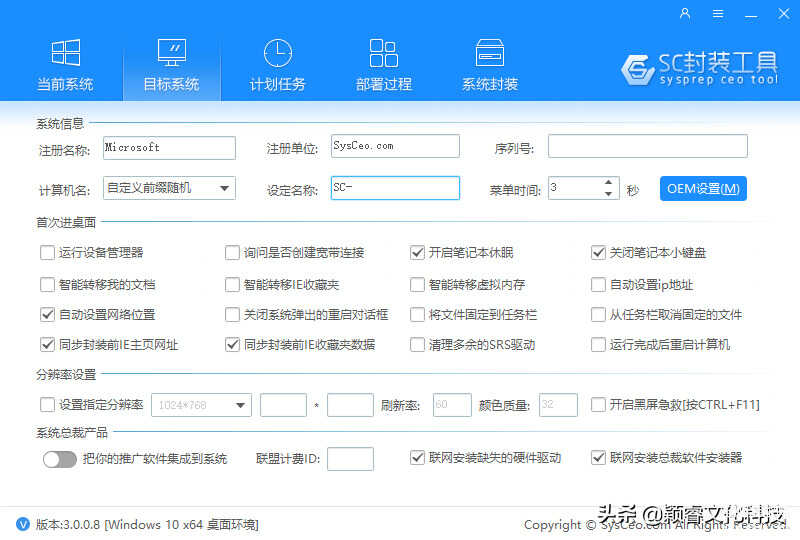Open the 系统封装 box icon

[489, 52]
